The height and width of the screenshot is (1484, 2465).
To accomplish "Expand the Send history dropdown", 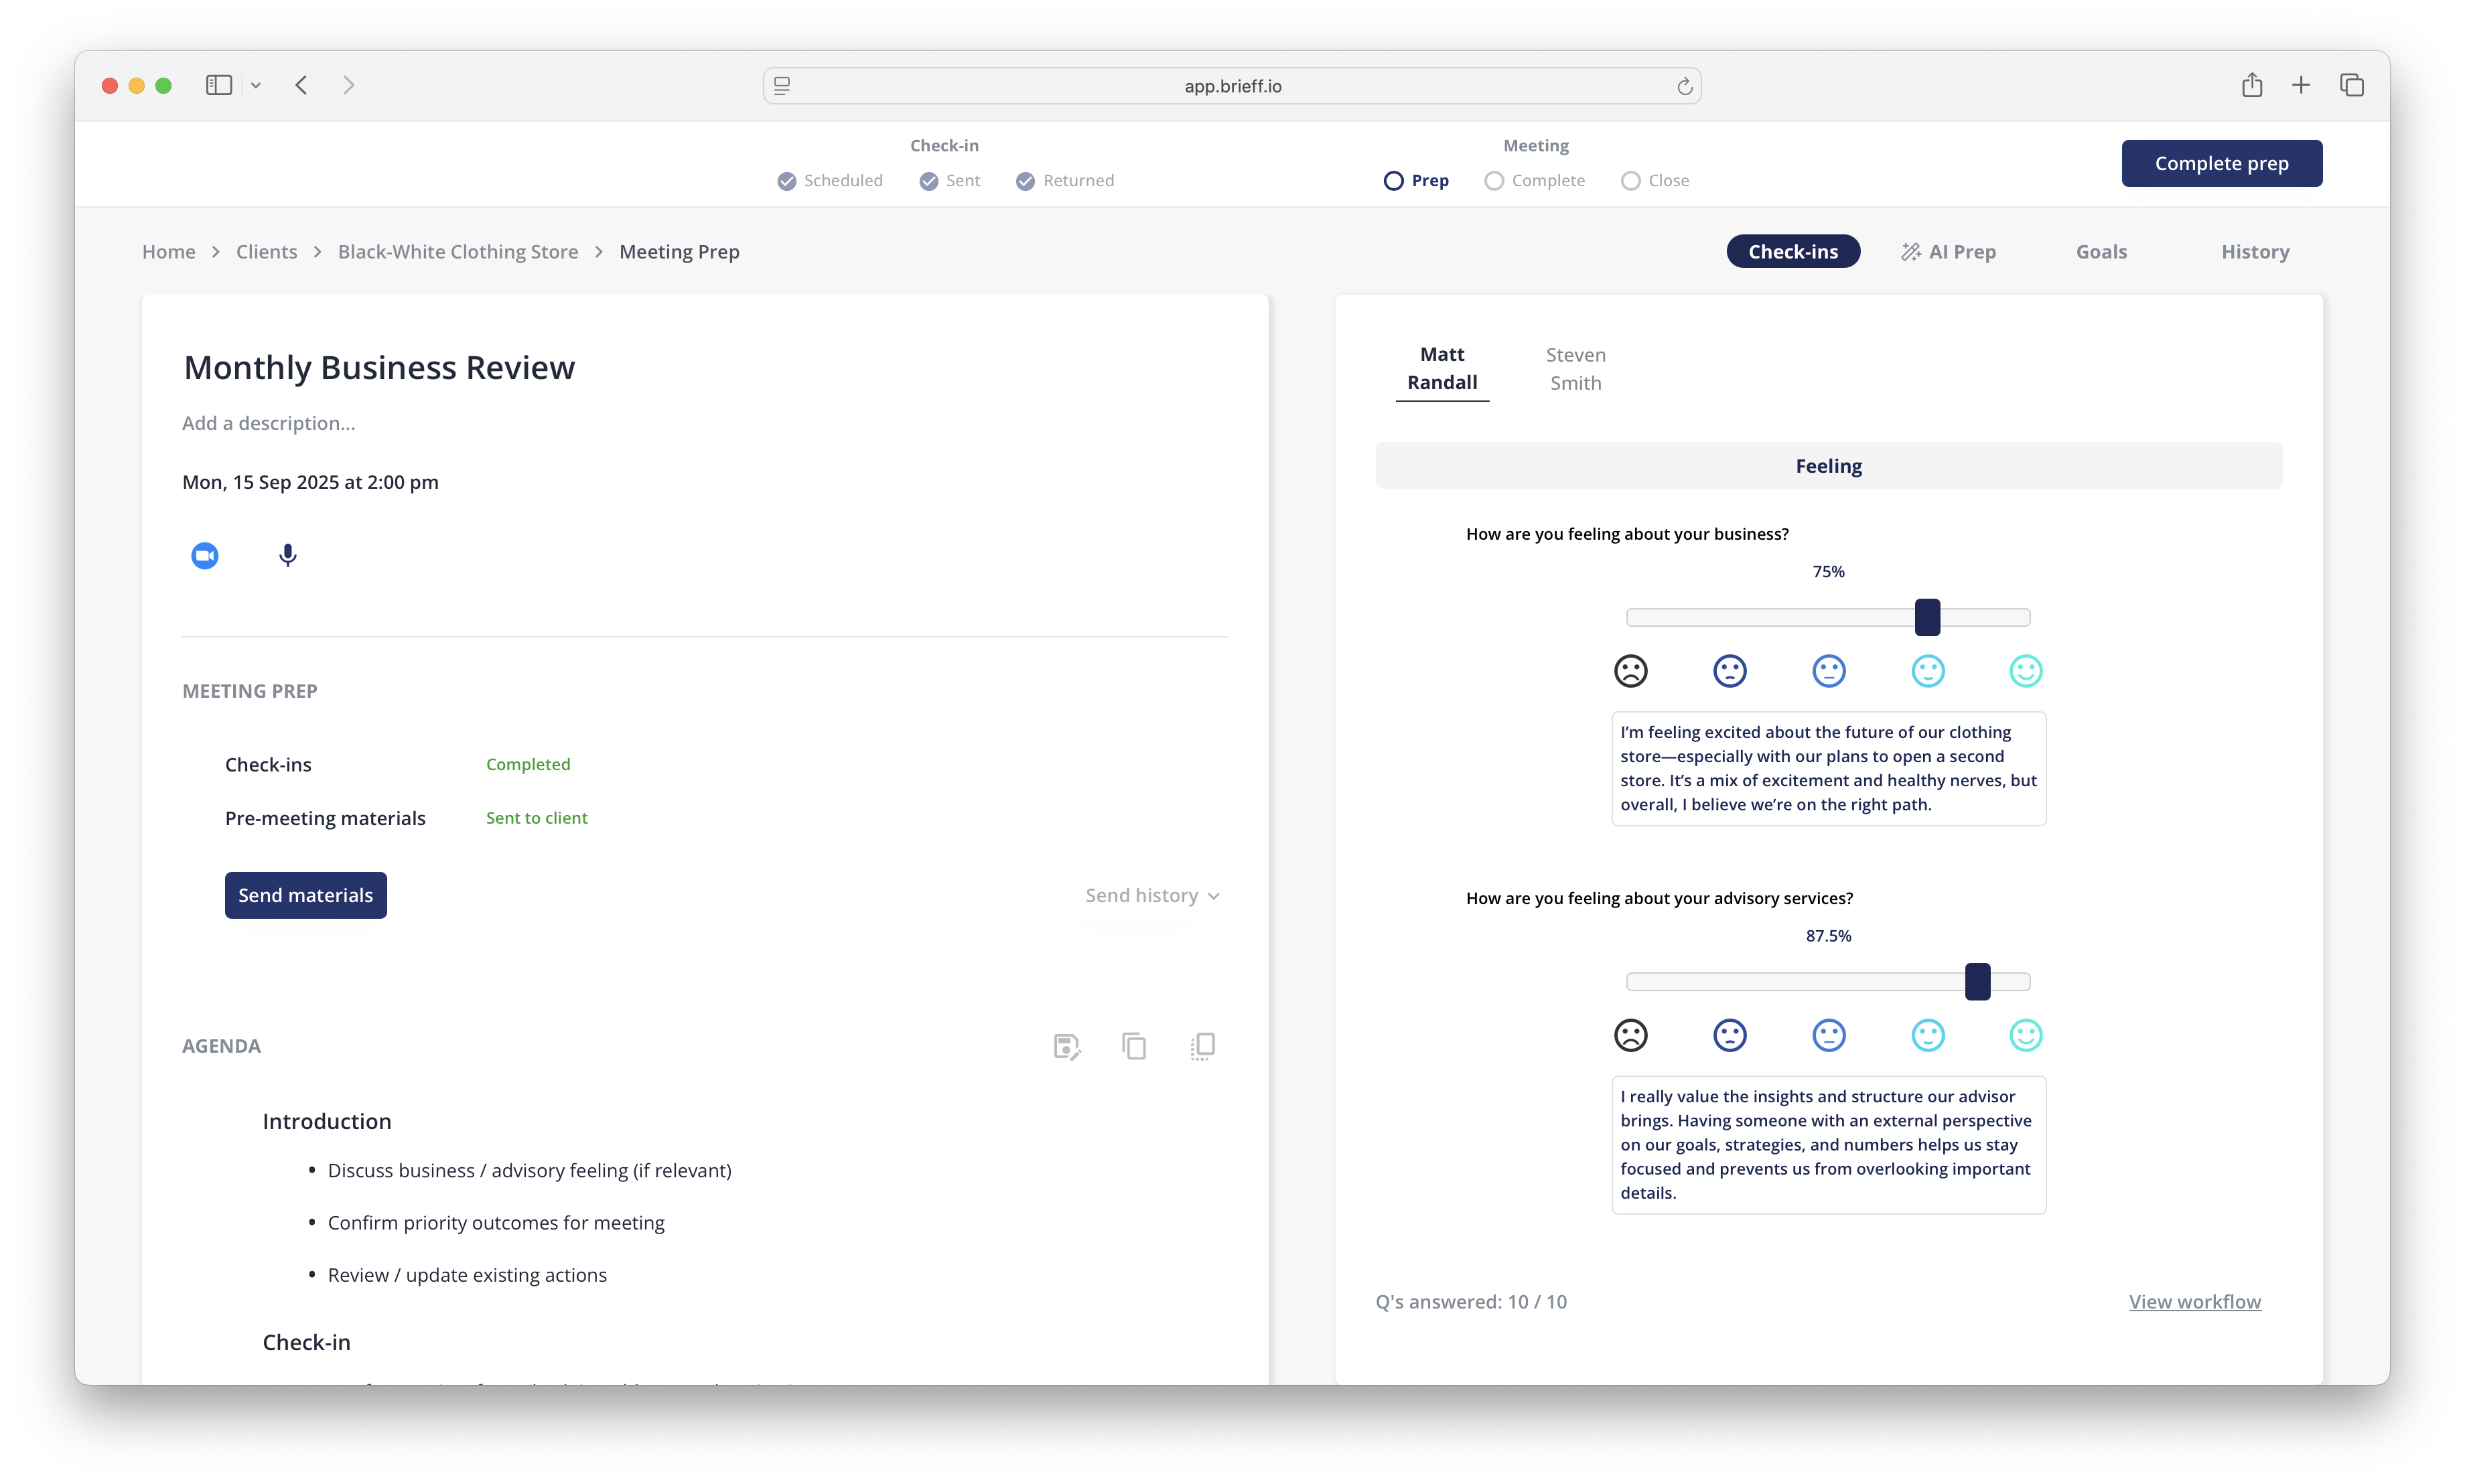I will [x=1151, y=895].
